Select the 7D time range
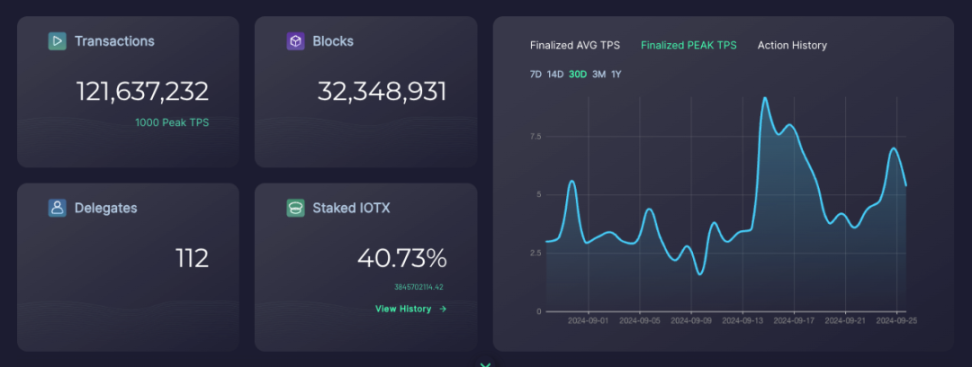Screen dimensions: 972x367 [536, 74]
